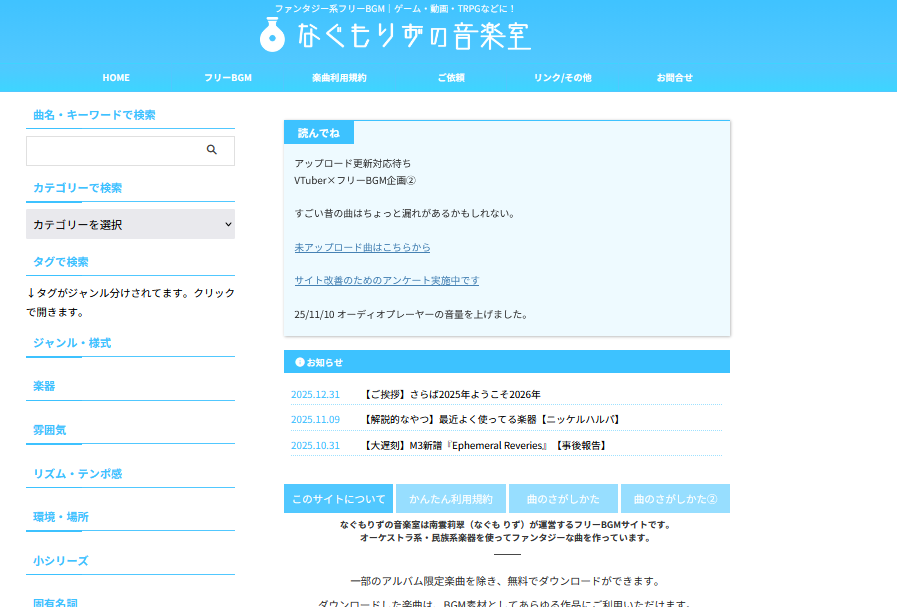Viewport: 897px width, 607px height.
Task: Select the 曲のさがしかた tab
Action: (563, 499)
